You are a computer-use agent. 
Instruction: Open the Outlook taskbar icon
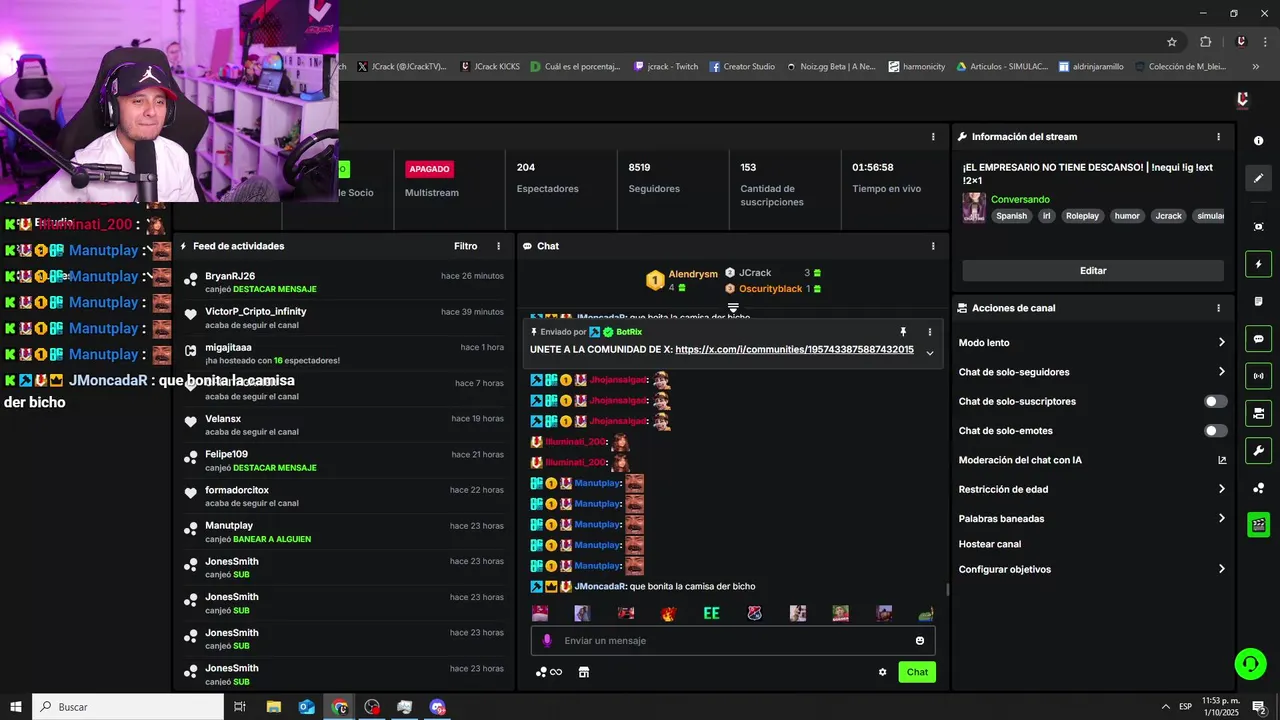click(307, 707)
